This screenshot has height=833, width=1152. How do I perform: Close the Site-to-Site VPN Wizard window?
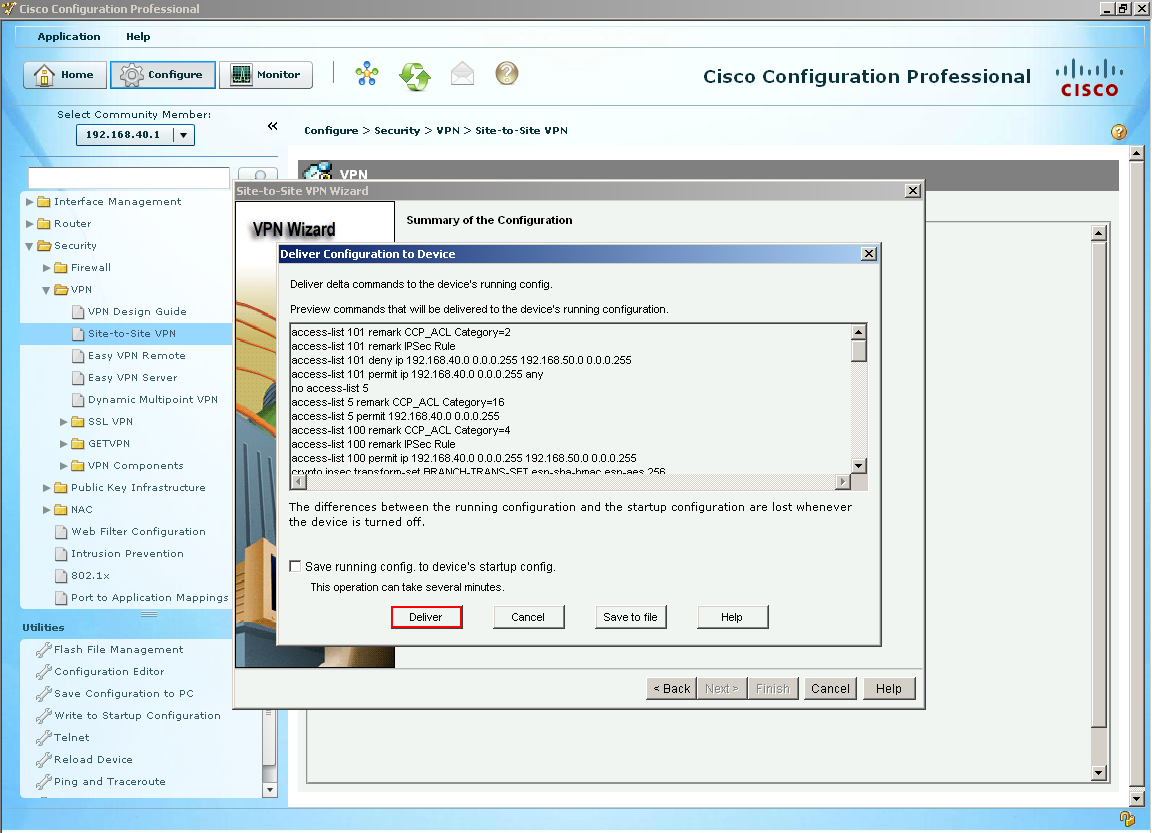pos(912,191)
